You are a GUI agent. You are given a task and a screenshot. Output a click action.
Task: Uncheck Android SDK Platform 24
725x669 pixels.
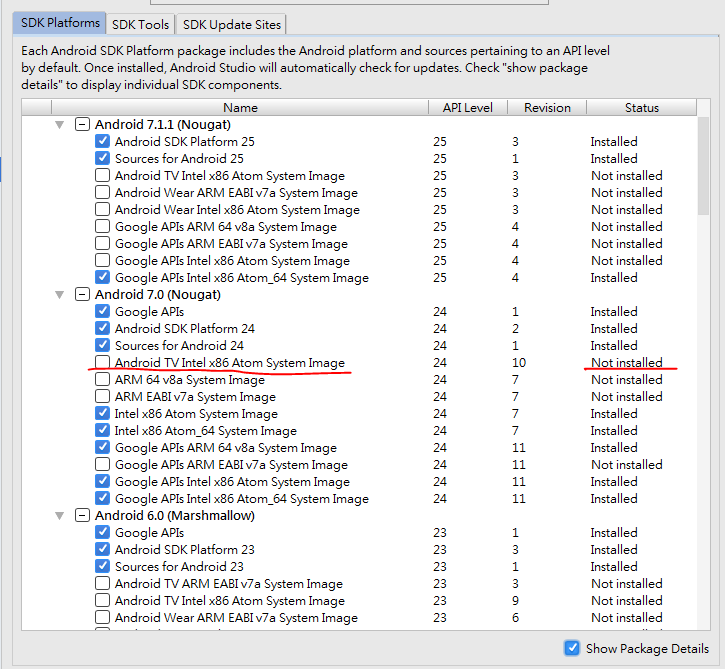pyautogui.click(x=102, y=328)
